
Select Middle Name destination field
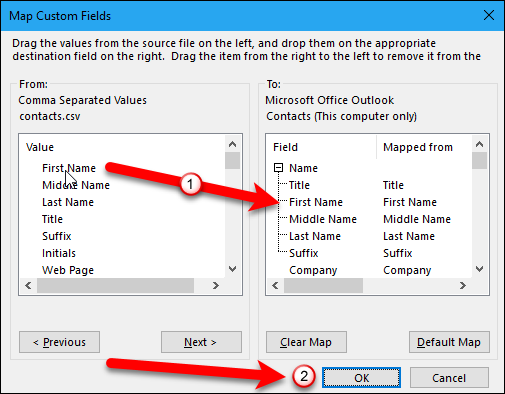point(323,219)
